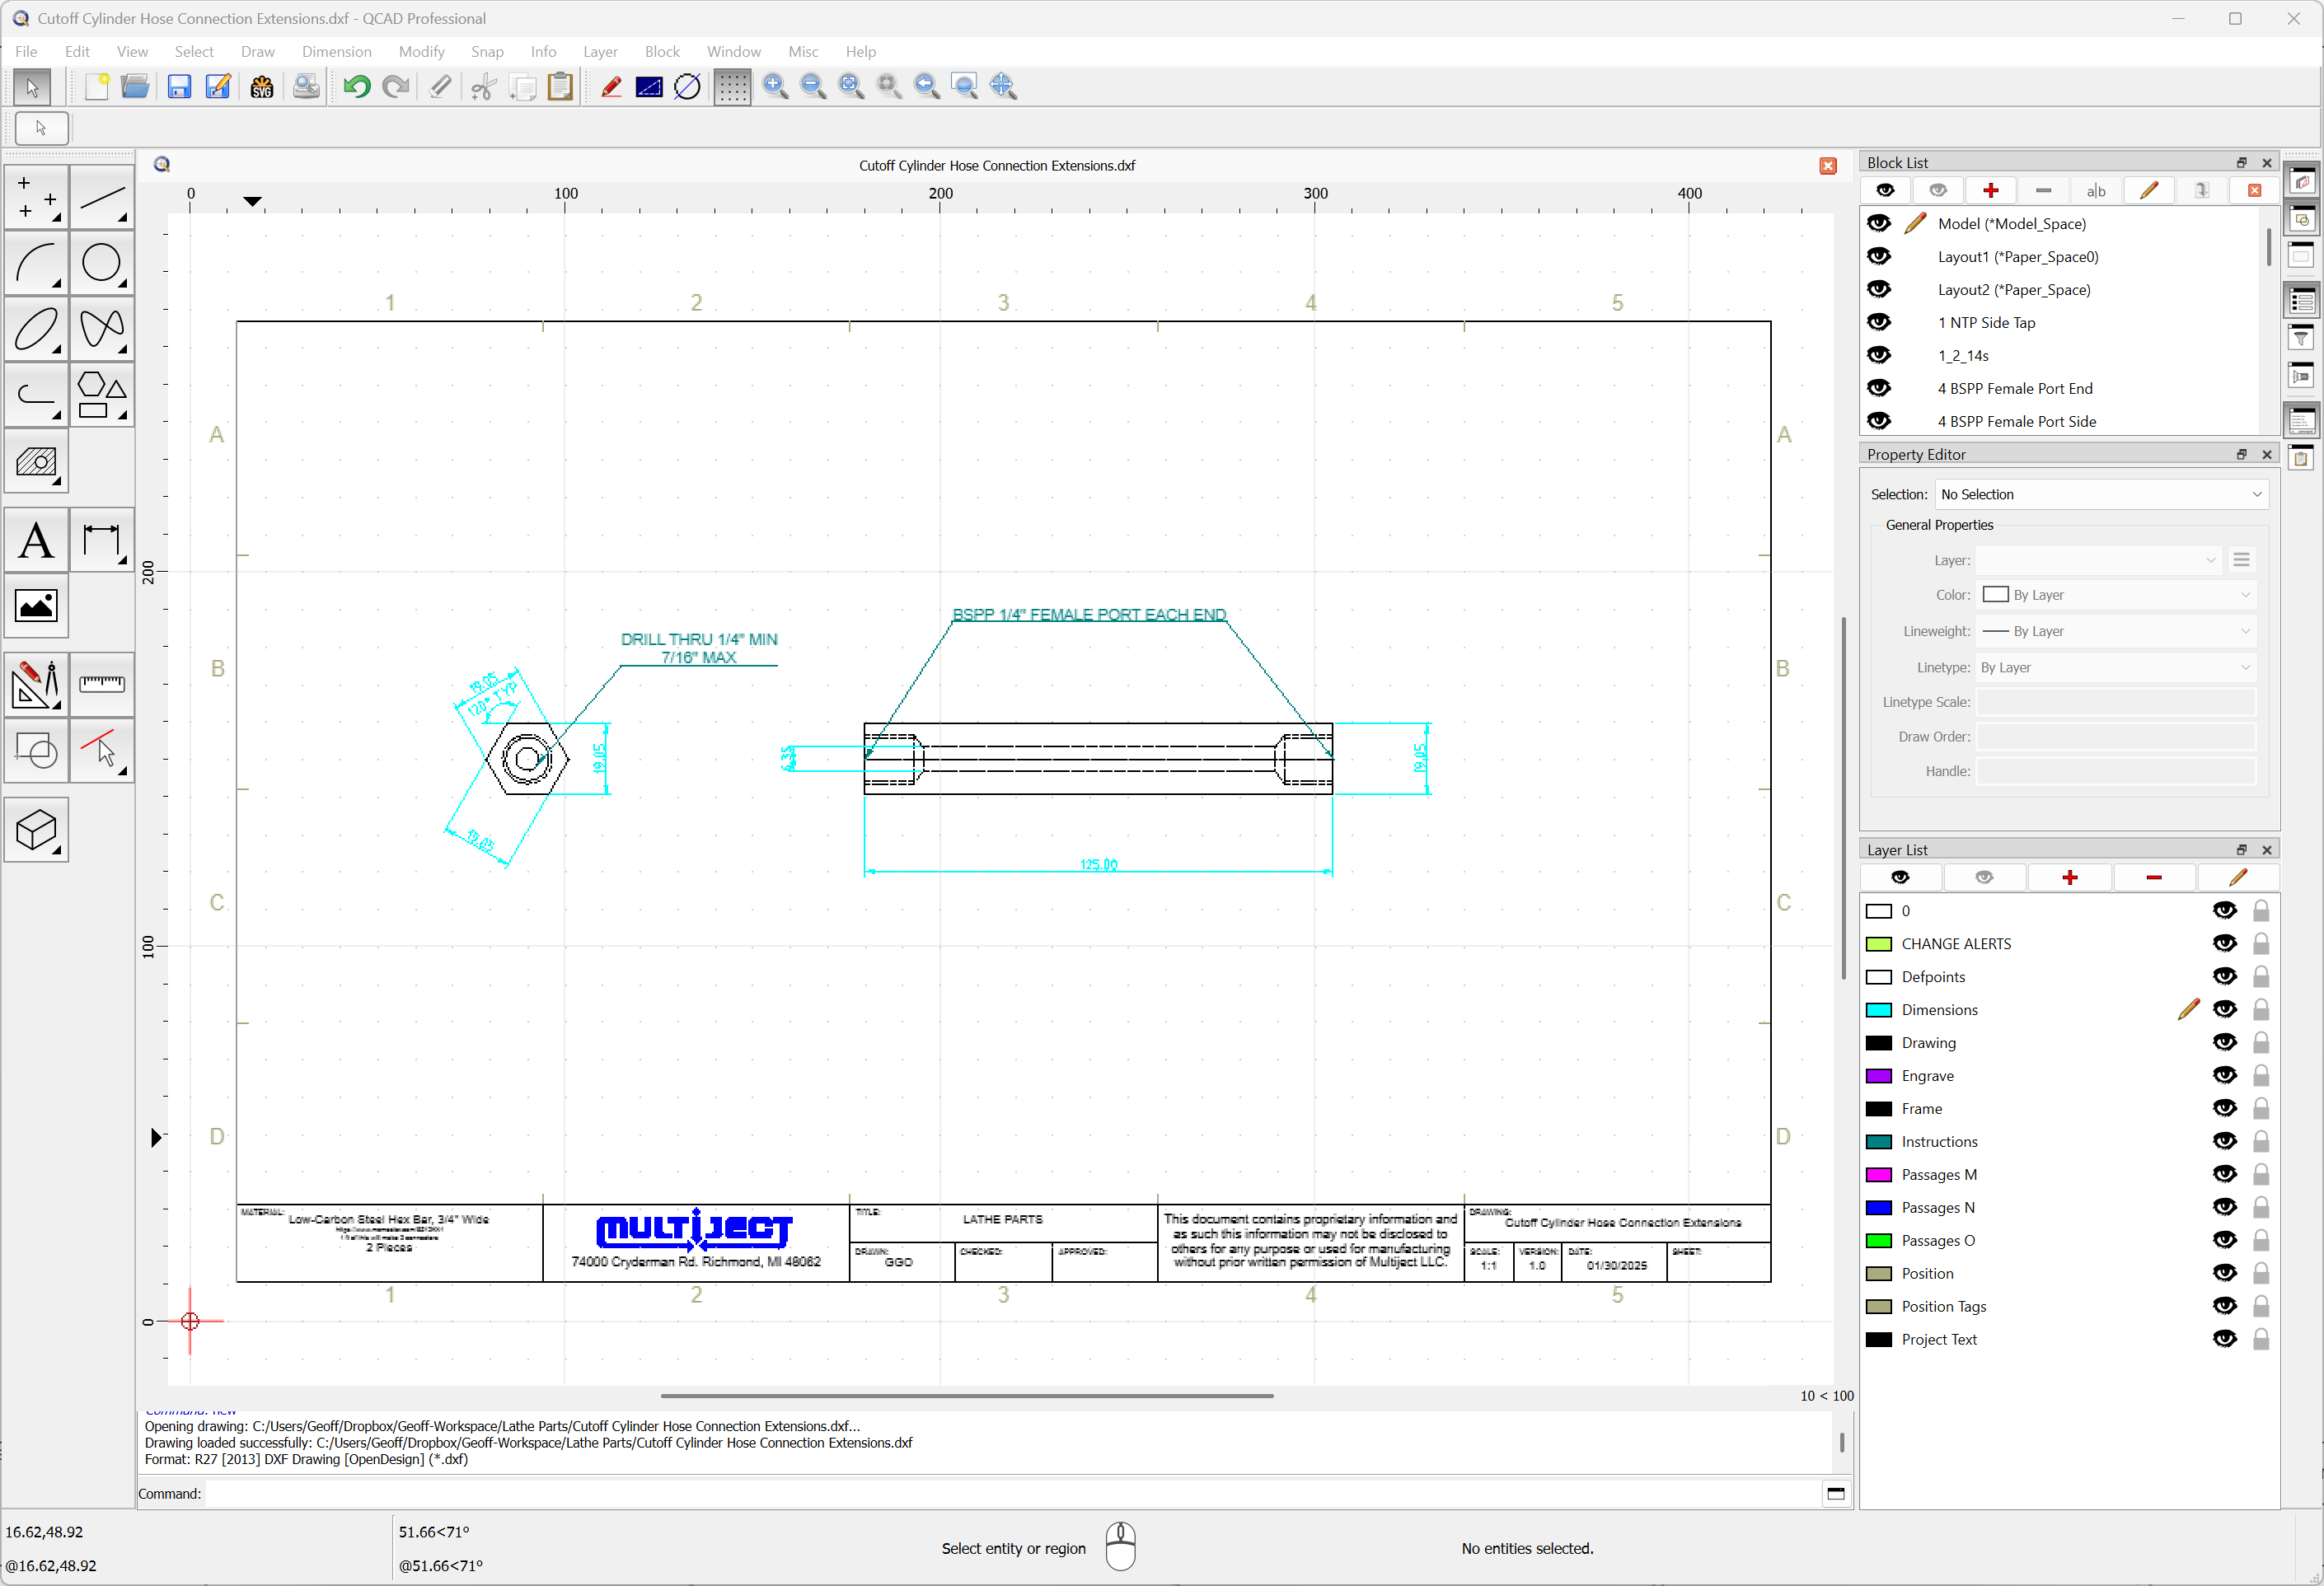Click the Zoom In toolbar icon
This screenshot has width=2324, height=1586.
(775, 87)
